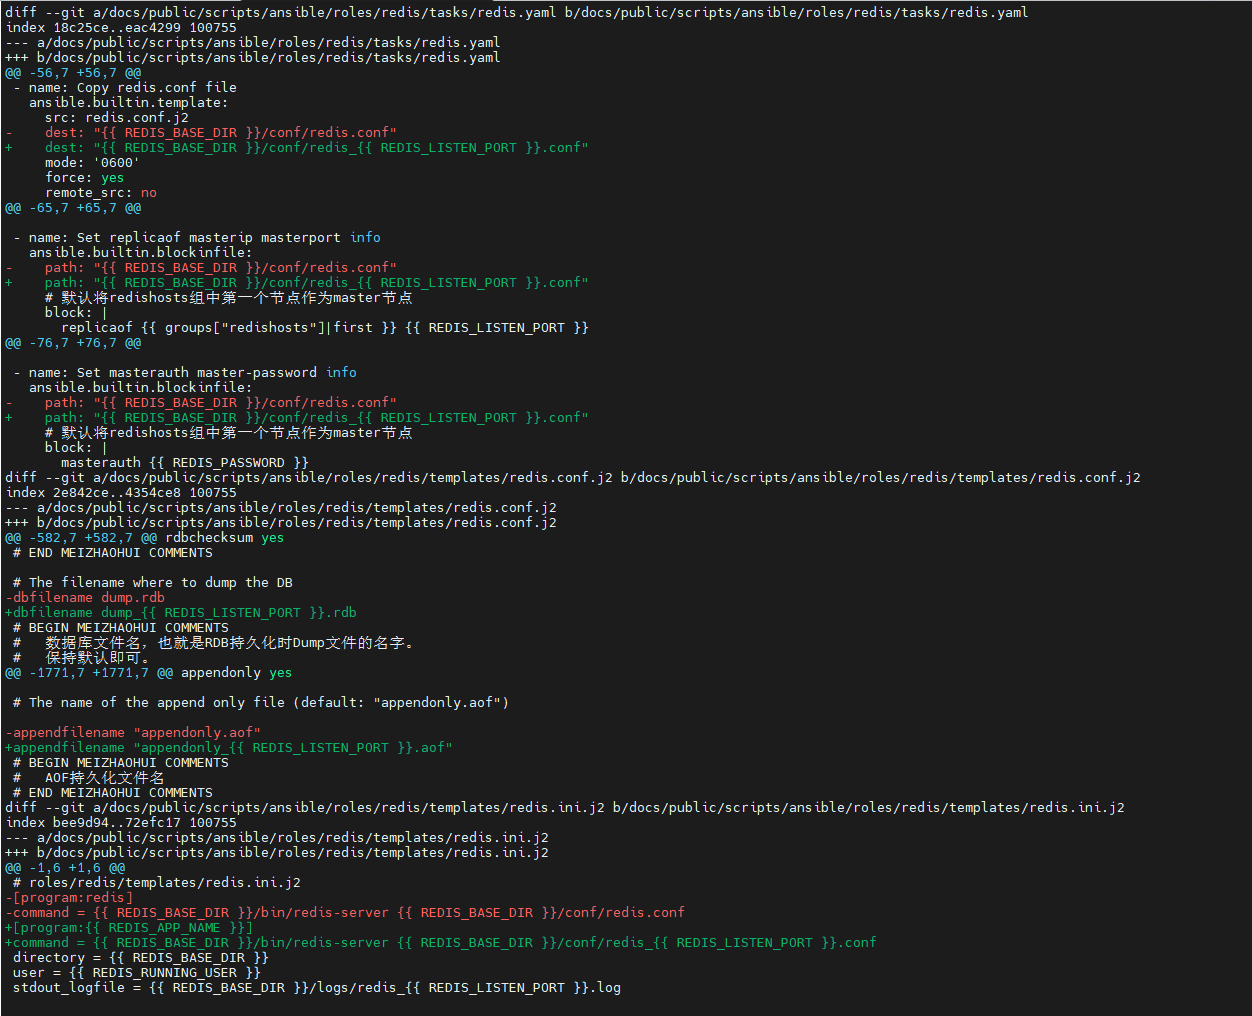Click hunk header "@@ -76,7 +76,7 @@"

(x=73, y=342)
